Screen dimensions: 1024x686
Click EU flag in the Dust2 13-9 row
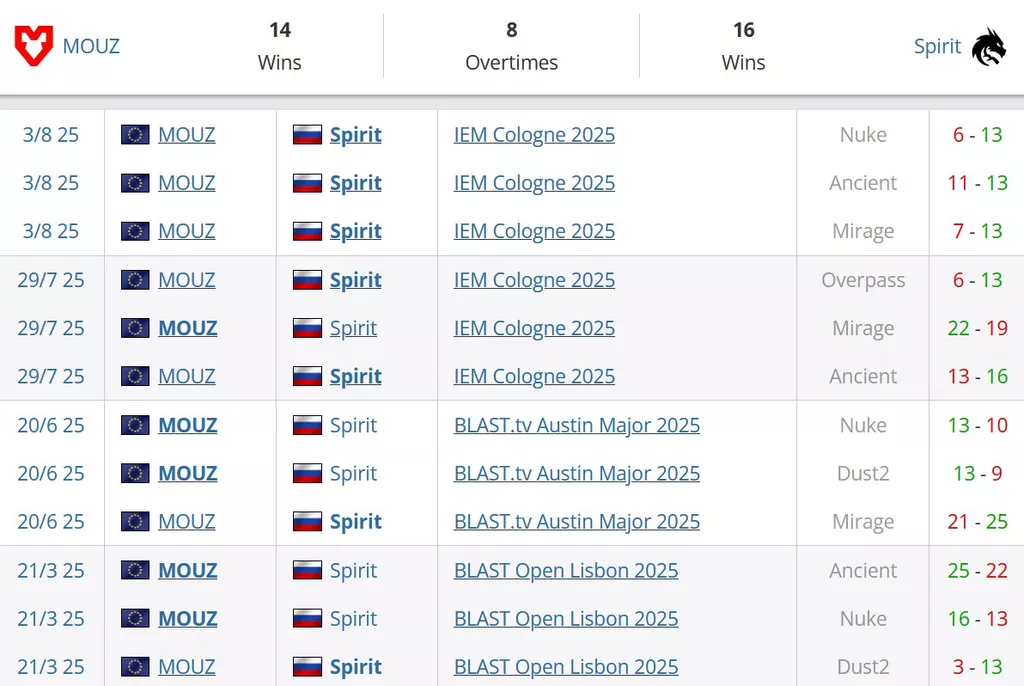coord(135,473)
